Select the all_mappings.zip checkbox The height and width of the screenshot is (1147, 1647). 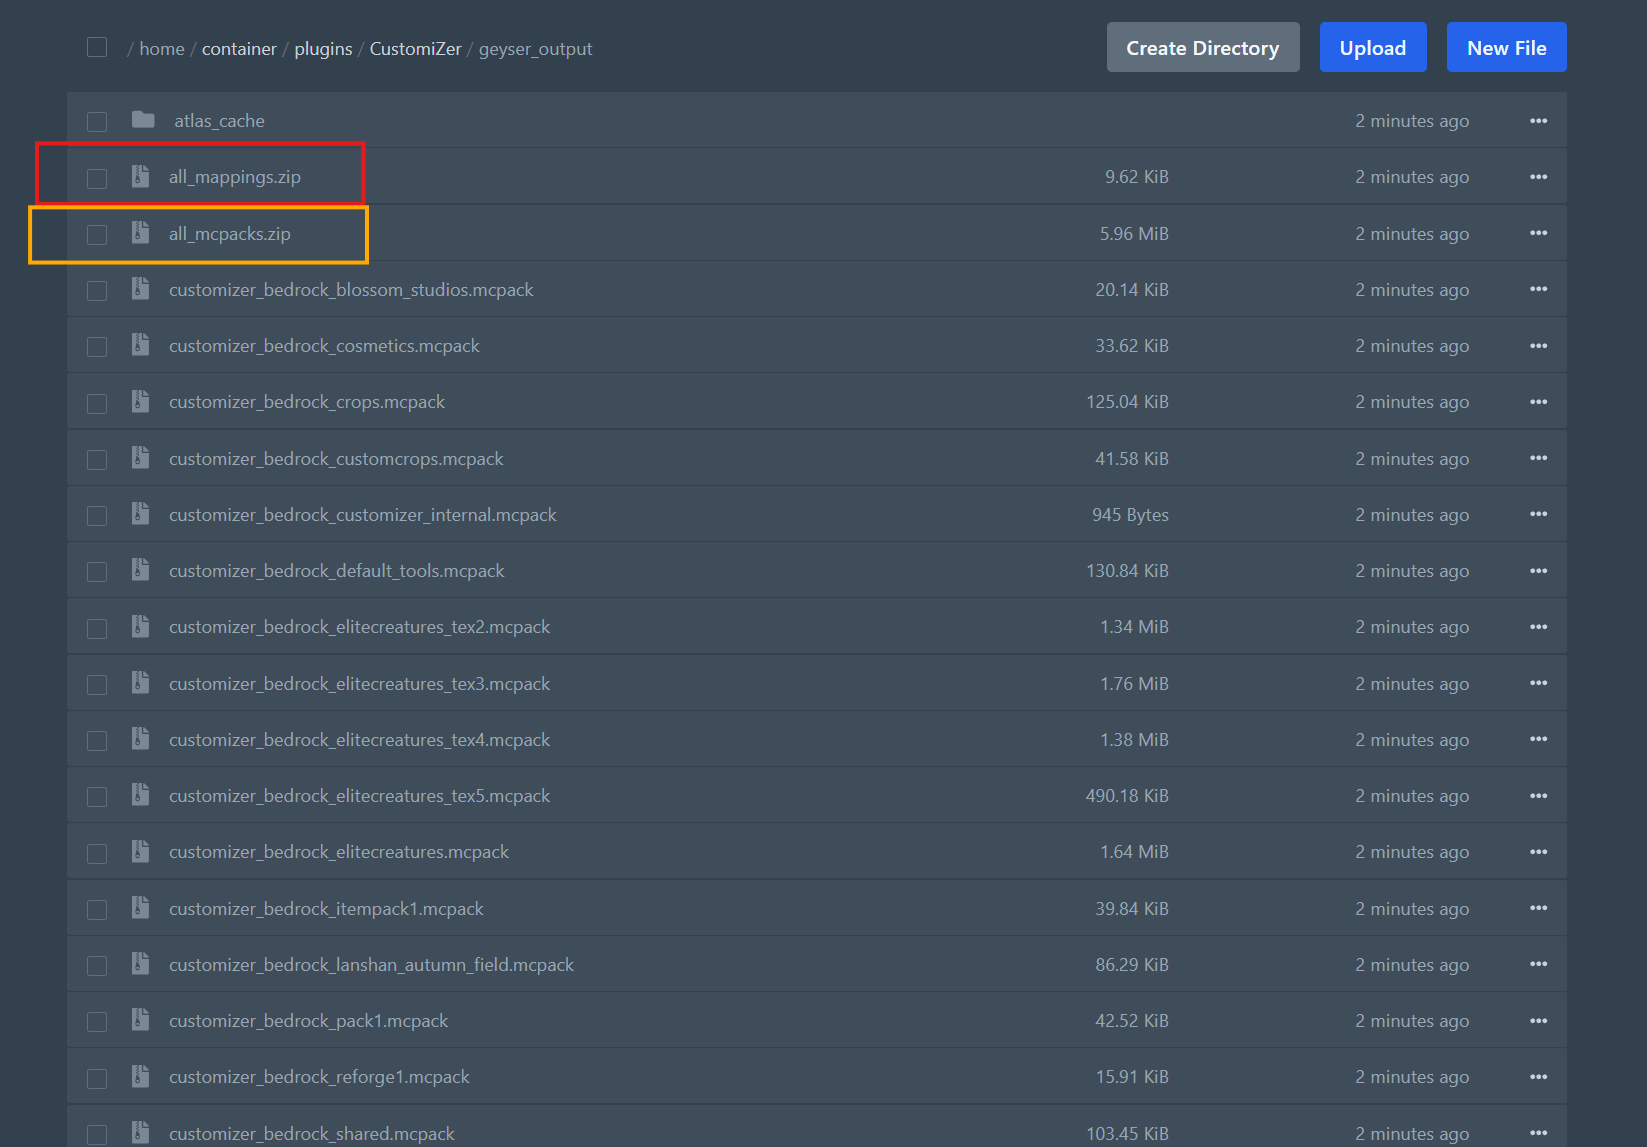(x=97, y=178)
